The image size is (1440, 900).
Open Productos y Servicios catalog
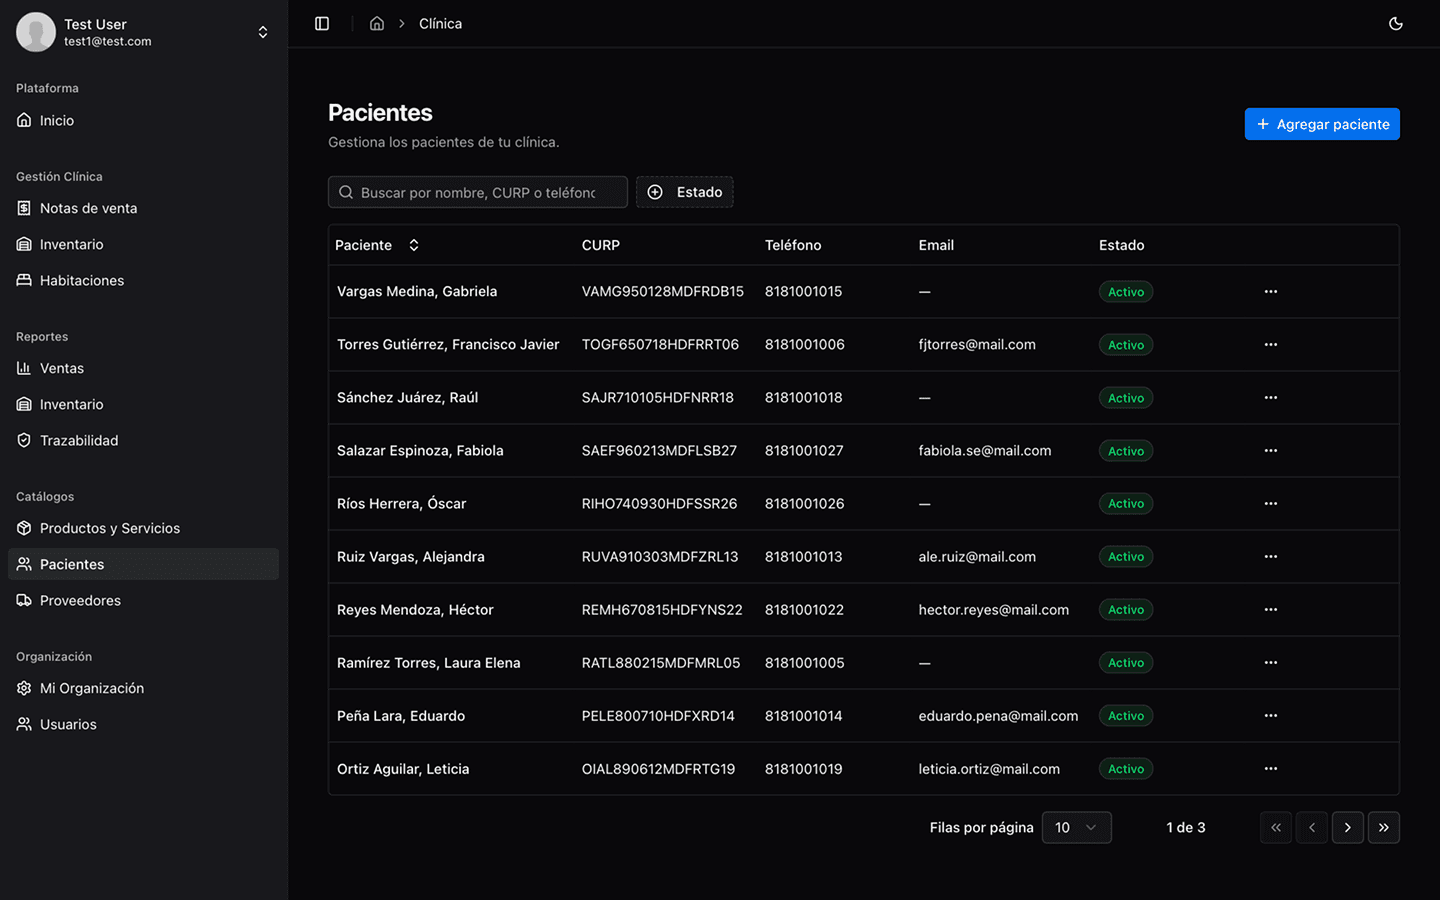pos(109,528)
